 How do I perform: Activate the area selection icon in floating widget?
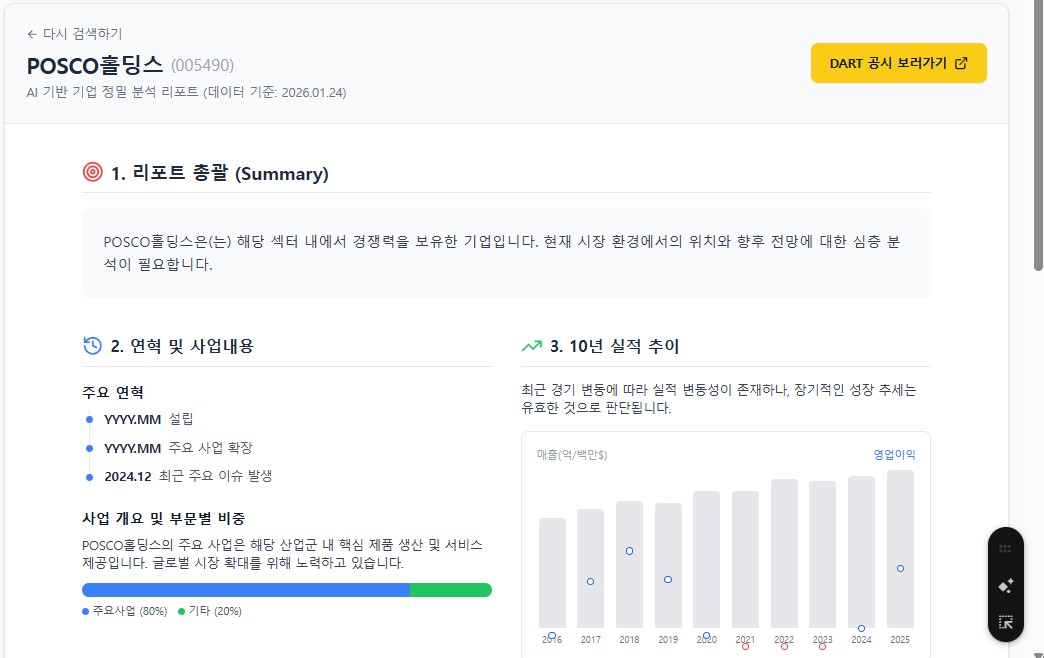tap(1005, 622)
